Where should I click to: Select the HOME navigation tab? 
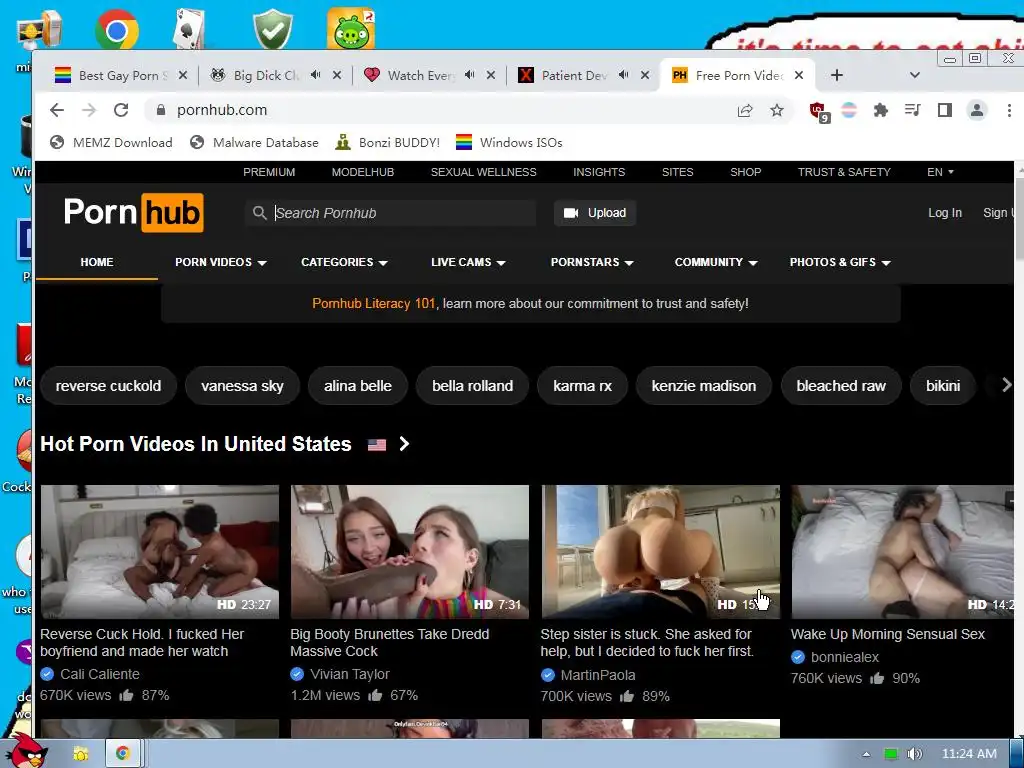click(x=97, y=262)
